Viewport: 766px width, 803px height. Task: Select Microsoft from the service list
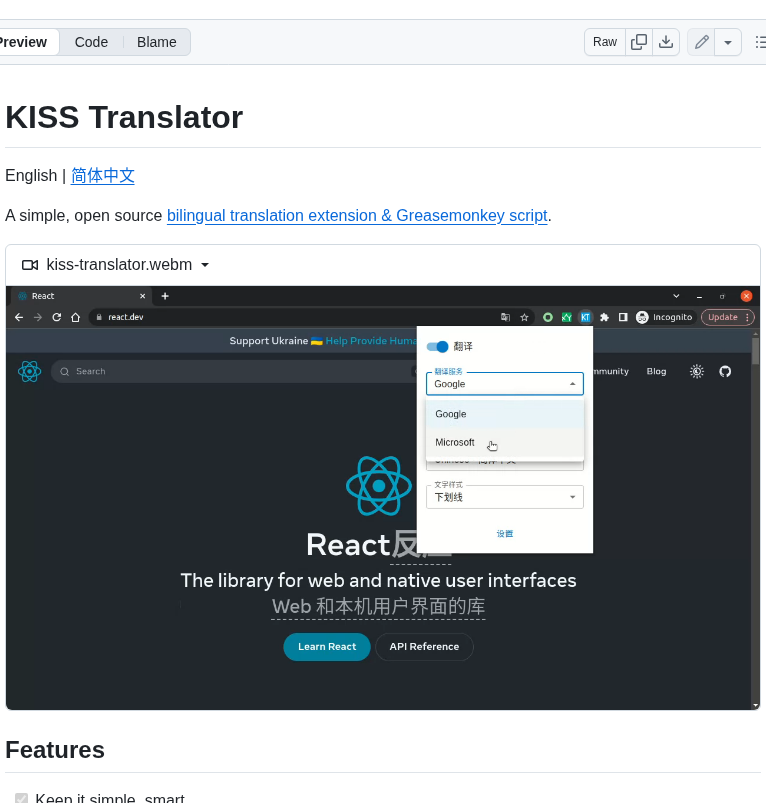point(505,442)
